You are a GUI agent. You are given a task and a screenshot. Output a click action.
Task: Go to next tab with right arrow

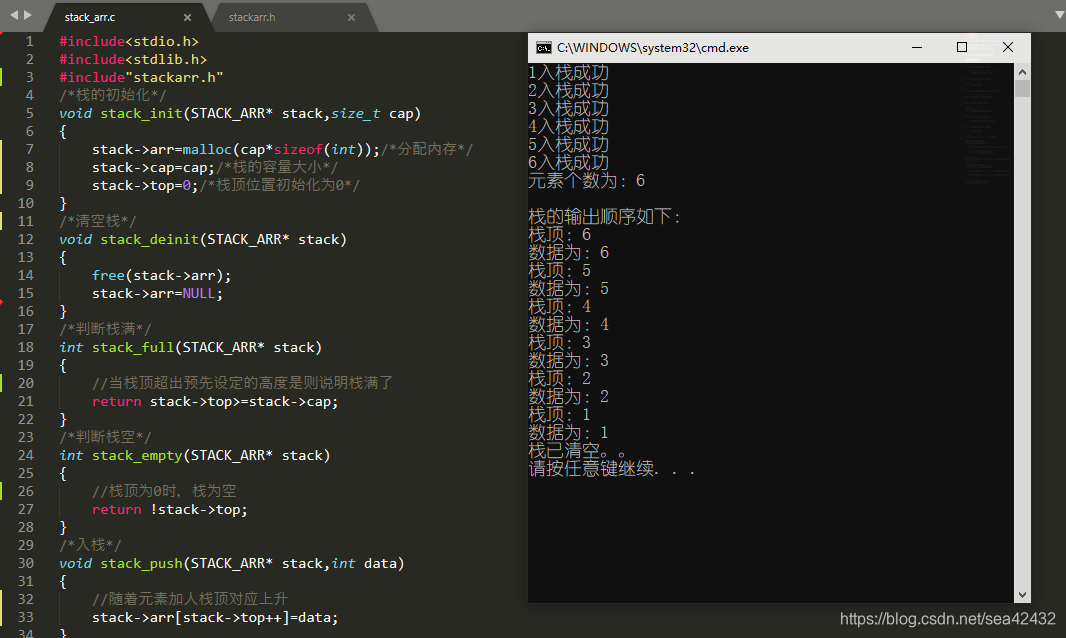[28, 14]
